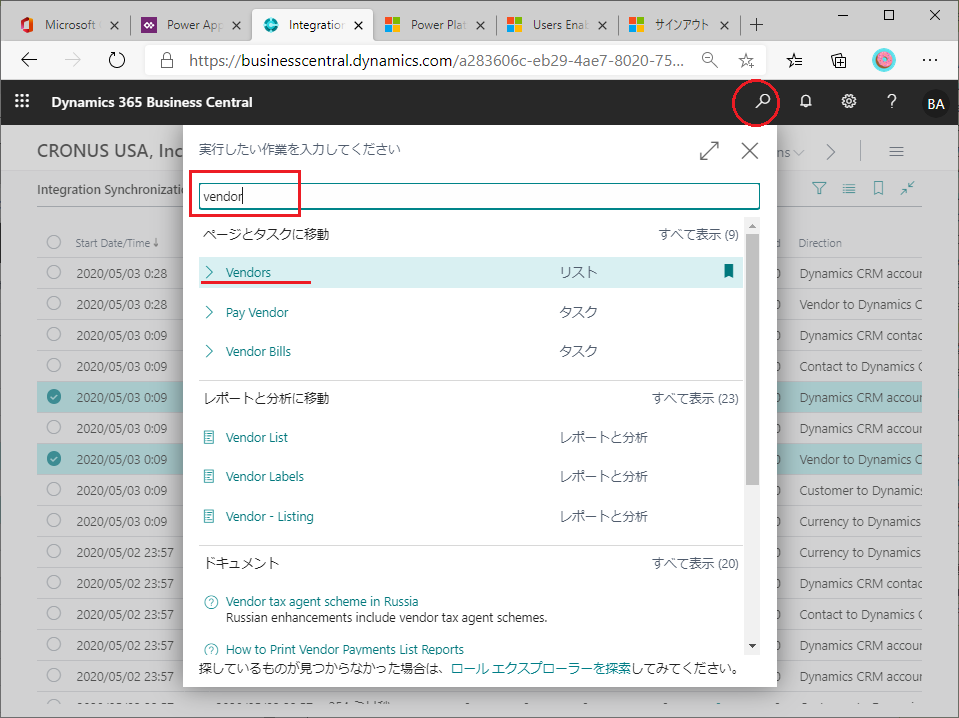Click browser back arrow
The width and height of the screenshot is (959, 718).
pos(29,60)
